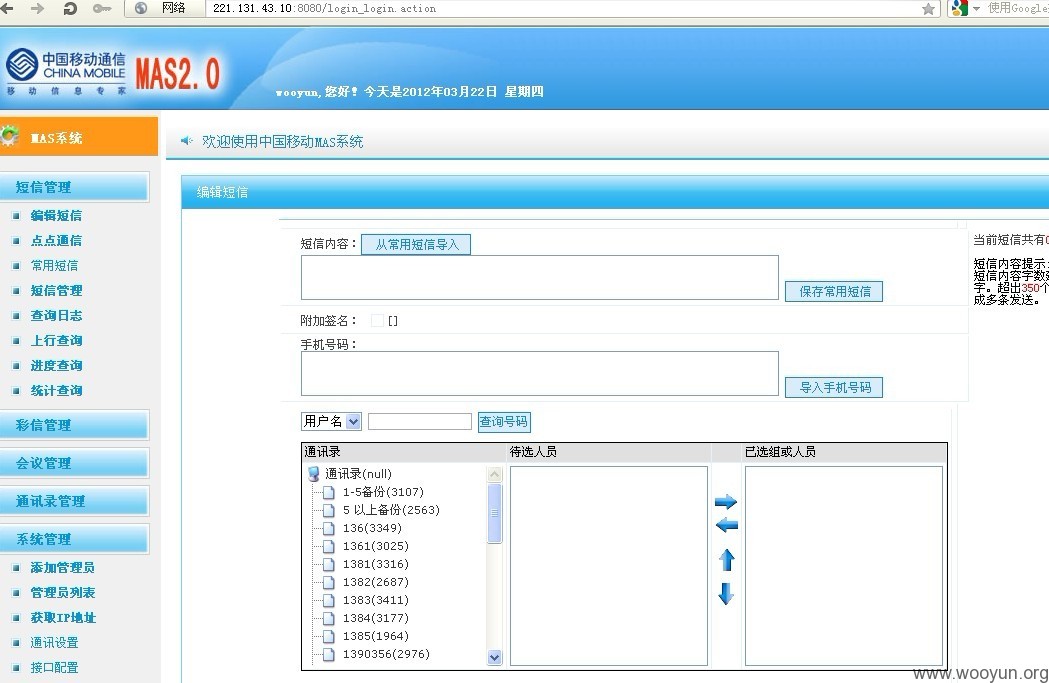Open 点点通信 in the sidebar
Screen dimensions: 1049x683
[56, 240]
